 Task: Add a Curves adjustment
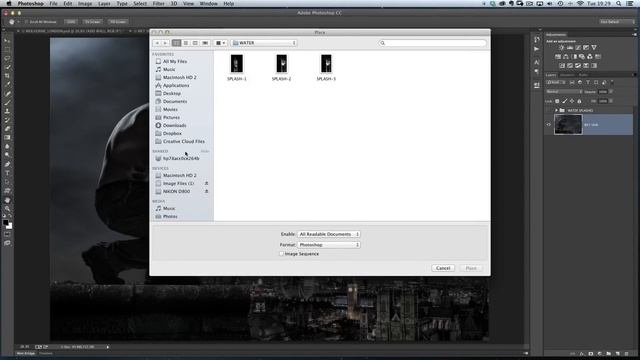pyautogui.click(x=578, y=48)
